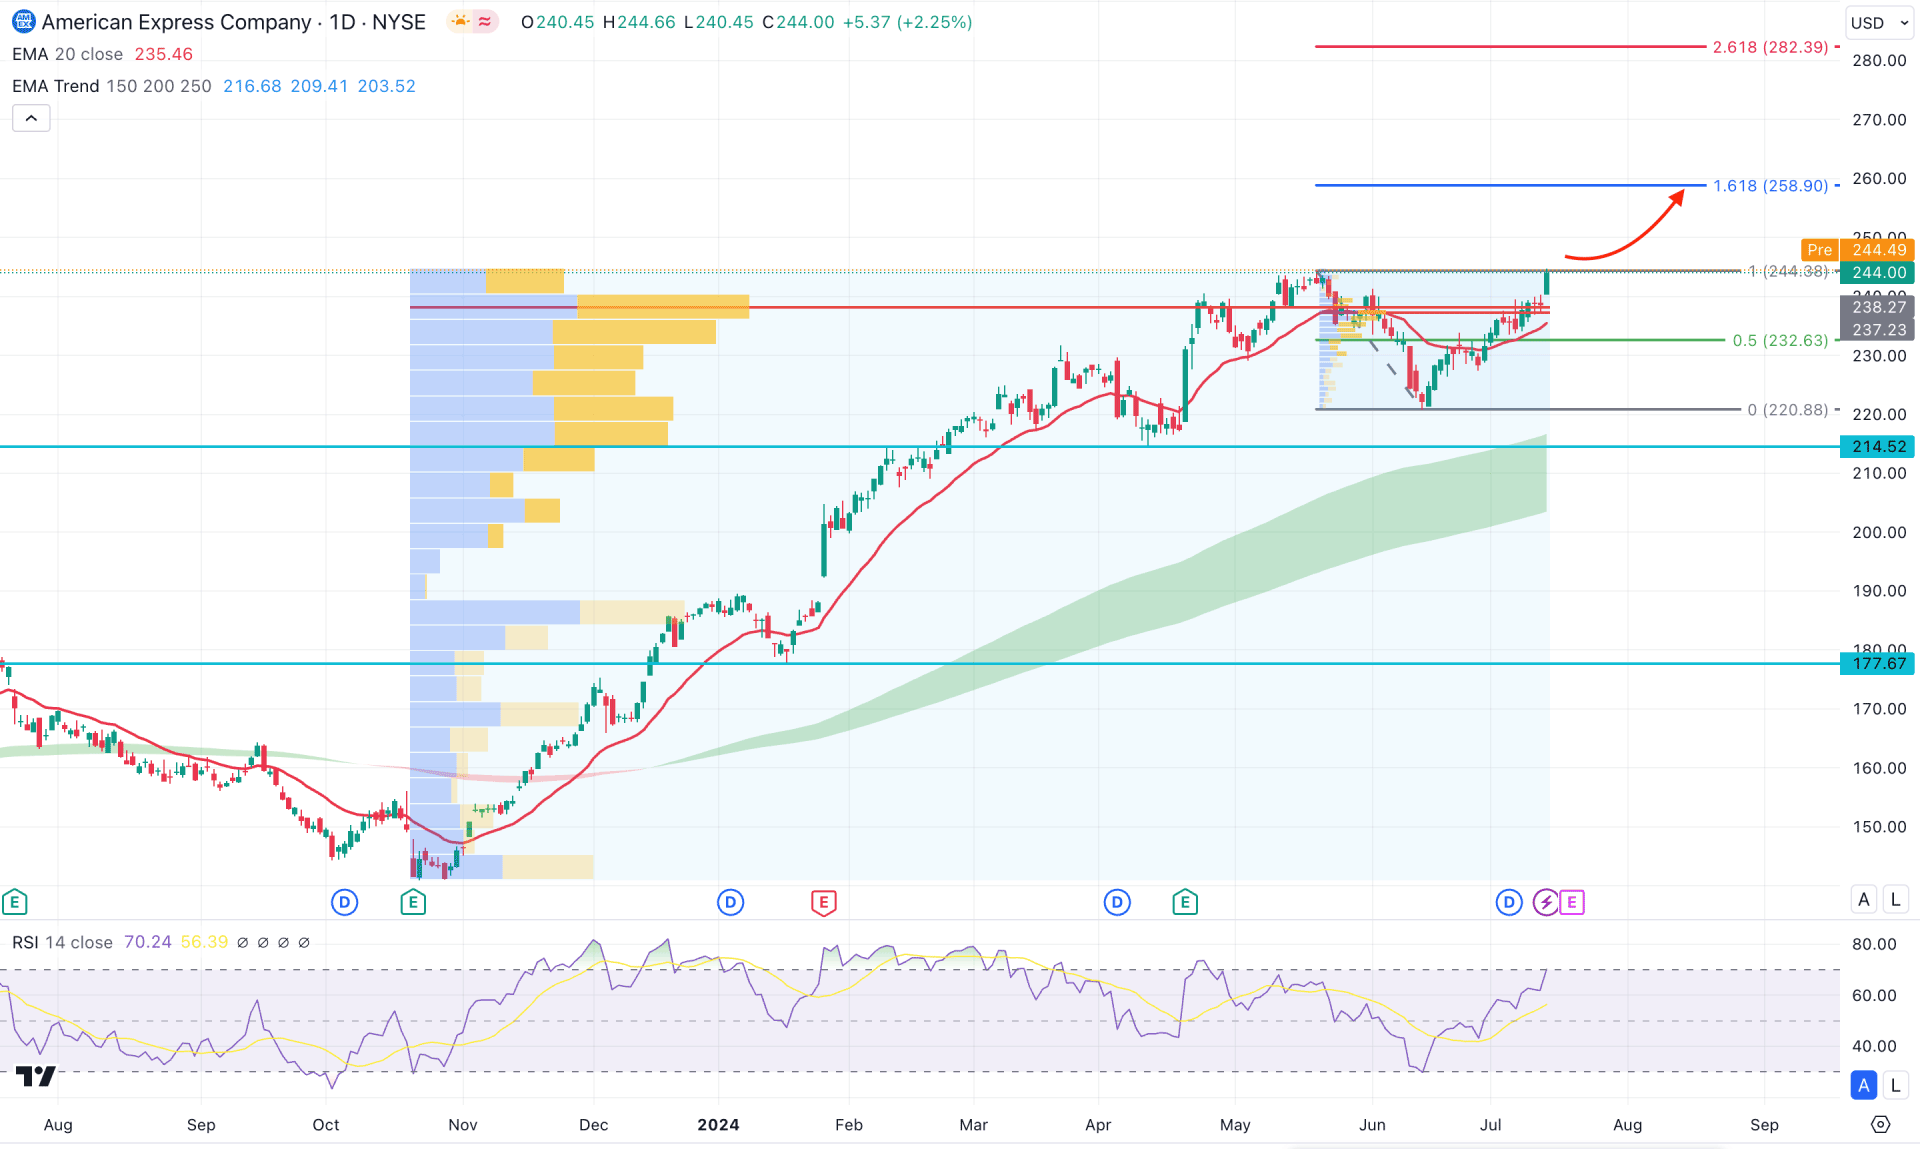Click the 238.27 price label on the axis

[1877, 307]
